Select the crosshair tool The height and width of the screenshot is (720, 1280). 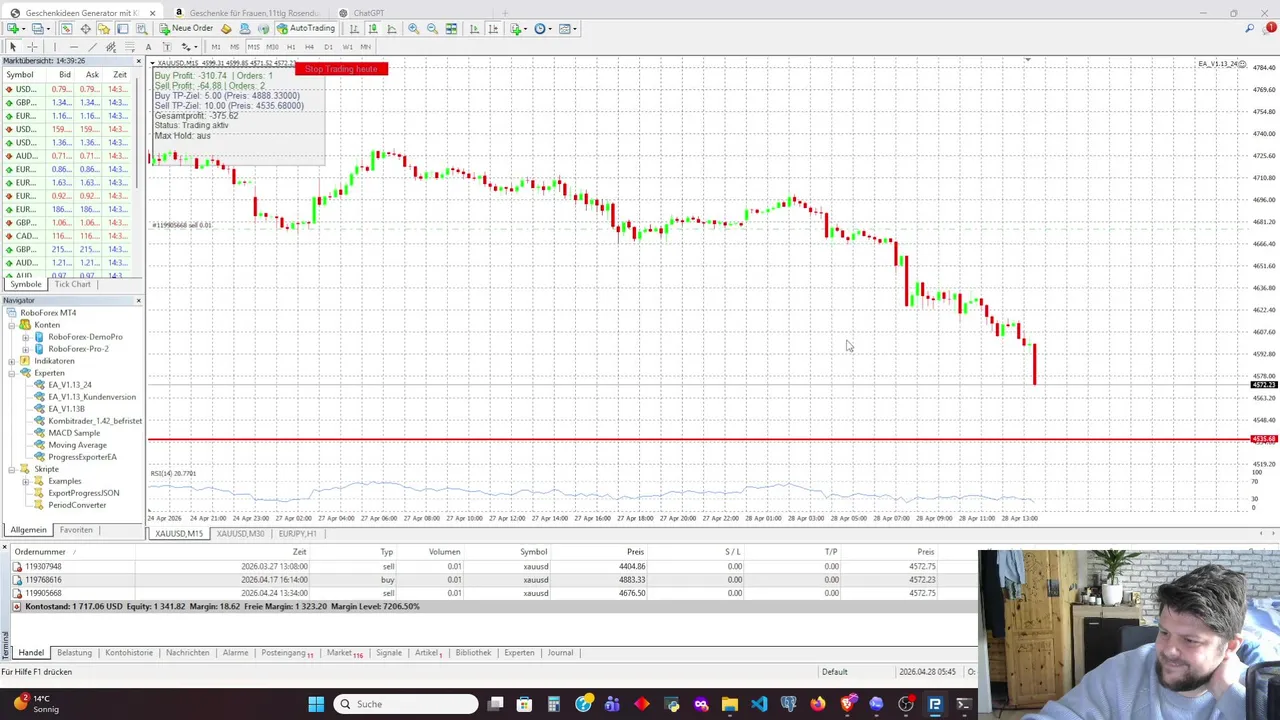pos(32,47)
